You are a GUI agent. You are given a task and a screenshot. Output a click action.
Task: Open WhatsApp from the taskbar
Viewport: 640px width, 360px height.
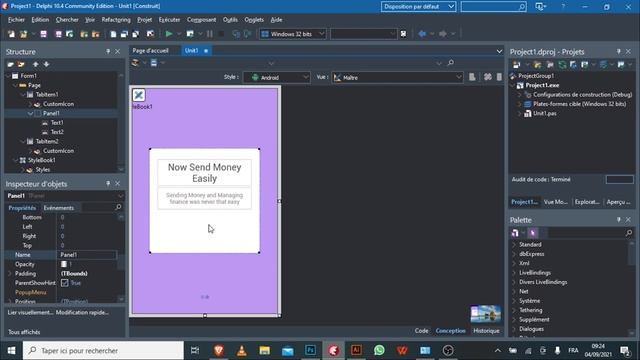[379, 350]
